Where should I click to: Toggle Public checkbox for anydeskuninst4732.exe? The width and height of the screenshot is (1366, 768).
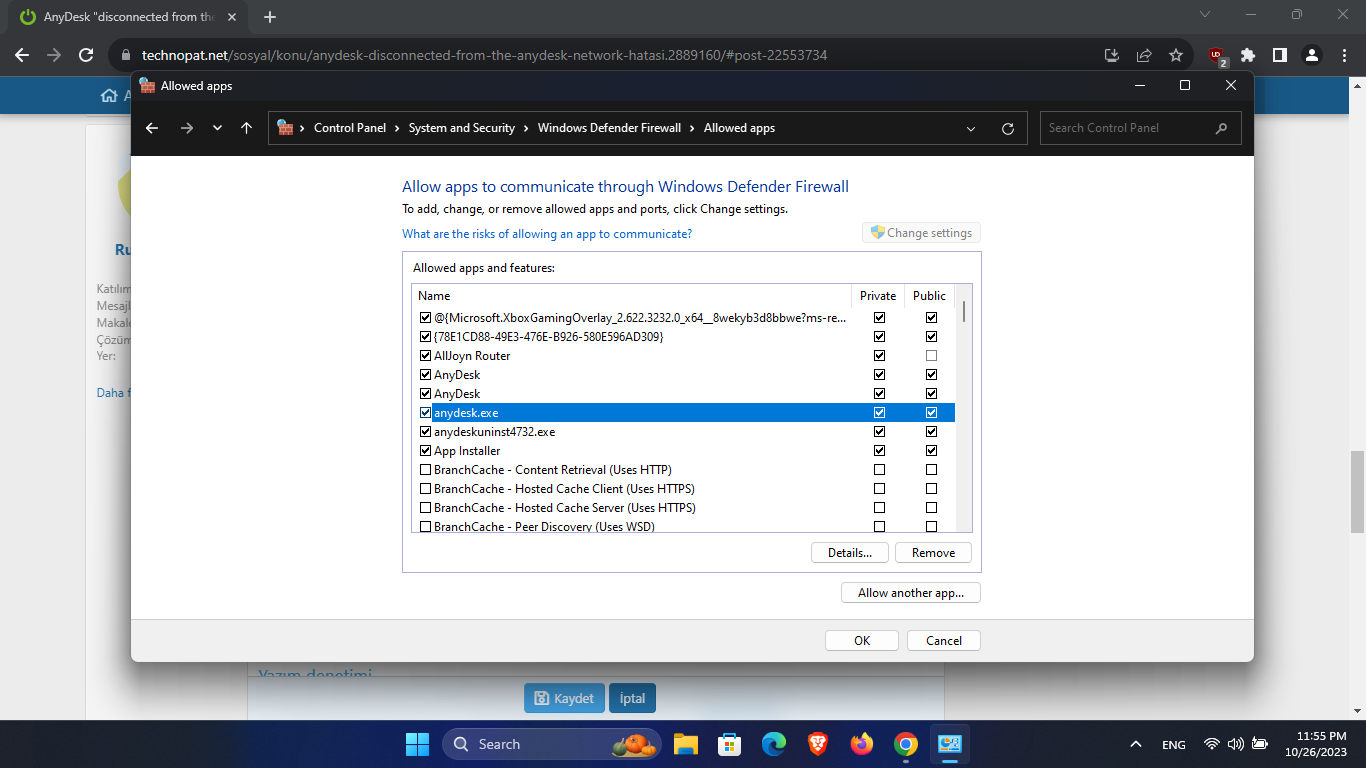pos(931,432)
